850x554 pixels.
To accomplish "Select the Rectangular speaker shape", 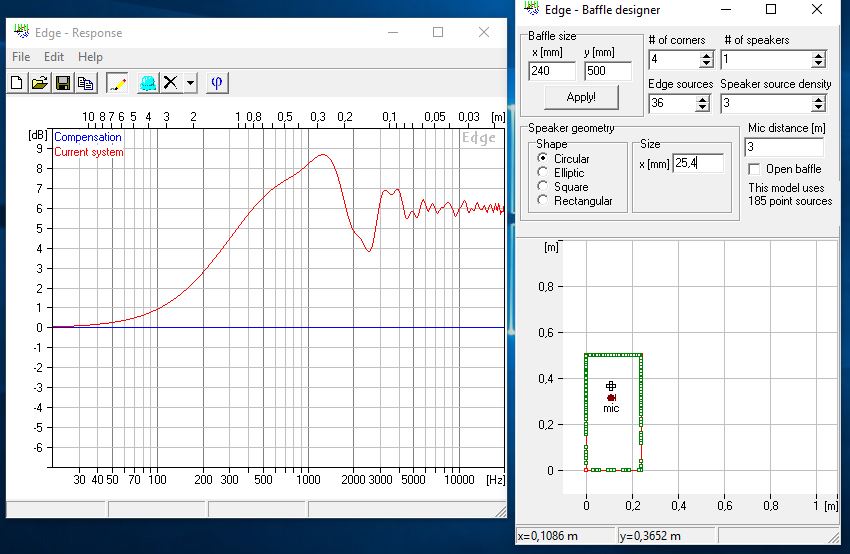I will 542,200.
